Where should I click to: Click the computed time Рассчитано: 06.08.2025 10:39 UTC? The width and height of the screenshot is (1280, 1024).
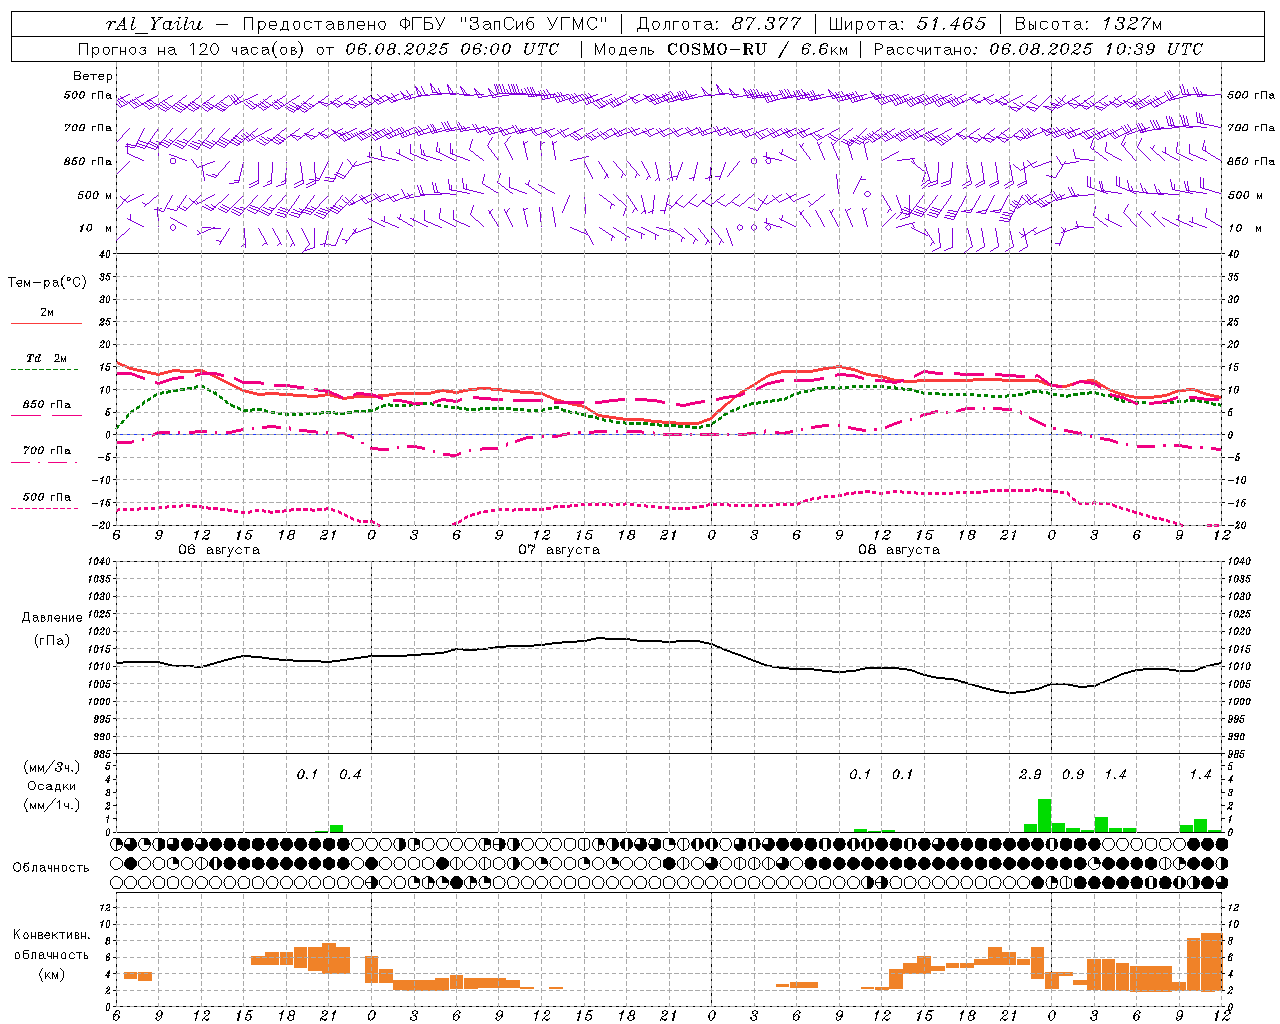click(1038, 49)
